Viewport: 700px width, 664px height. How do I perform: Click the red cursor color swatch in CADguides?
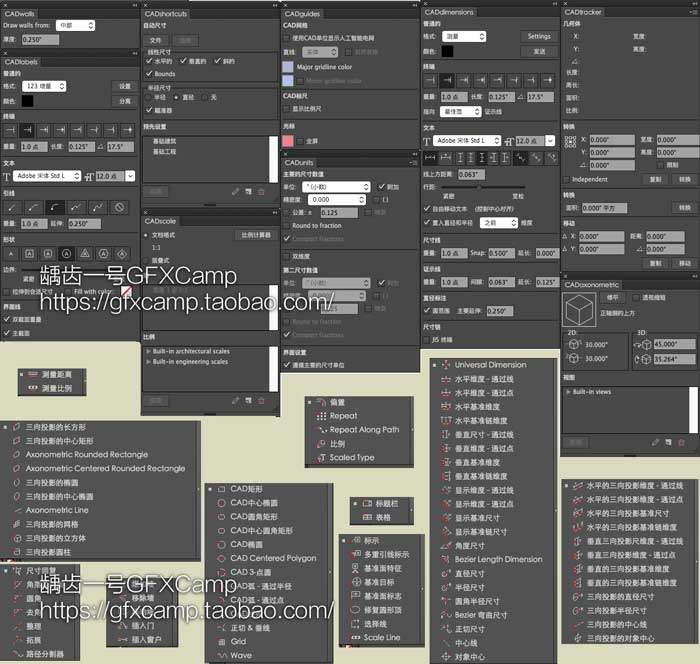288,141
